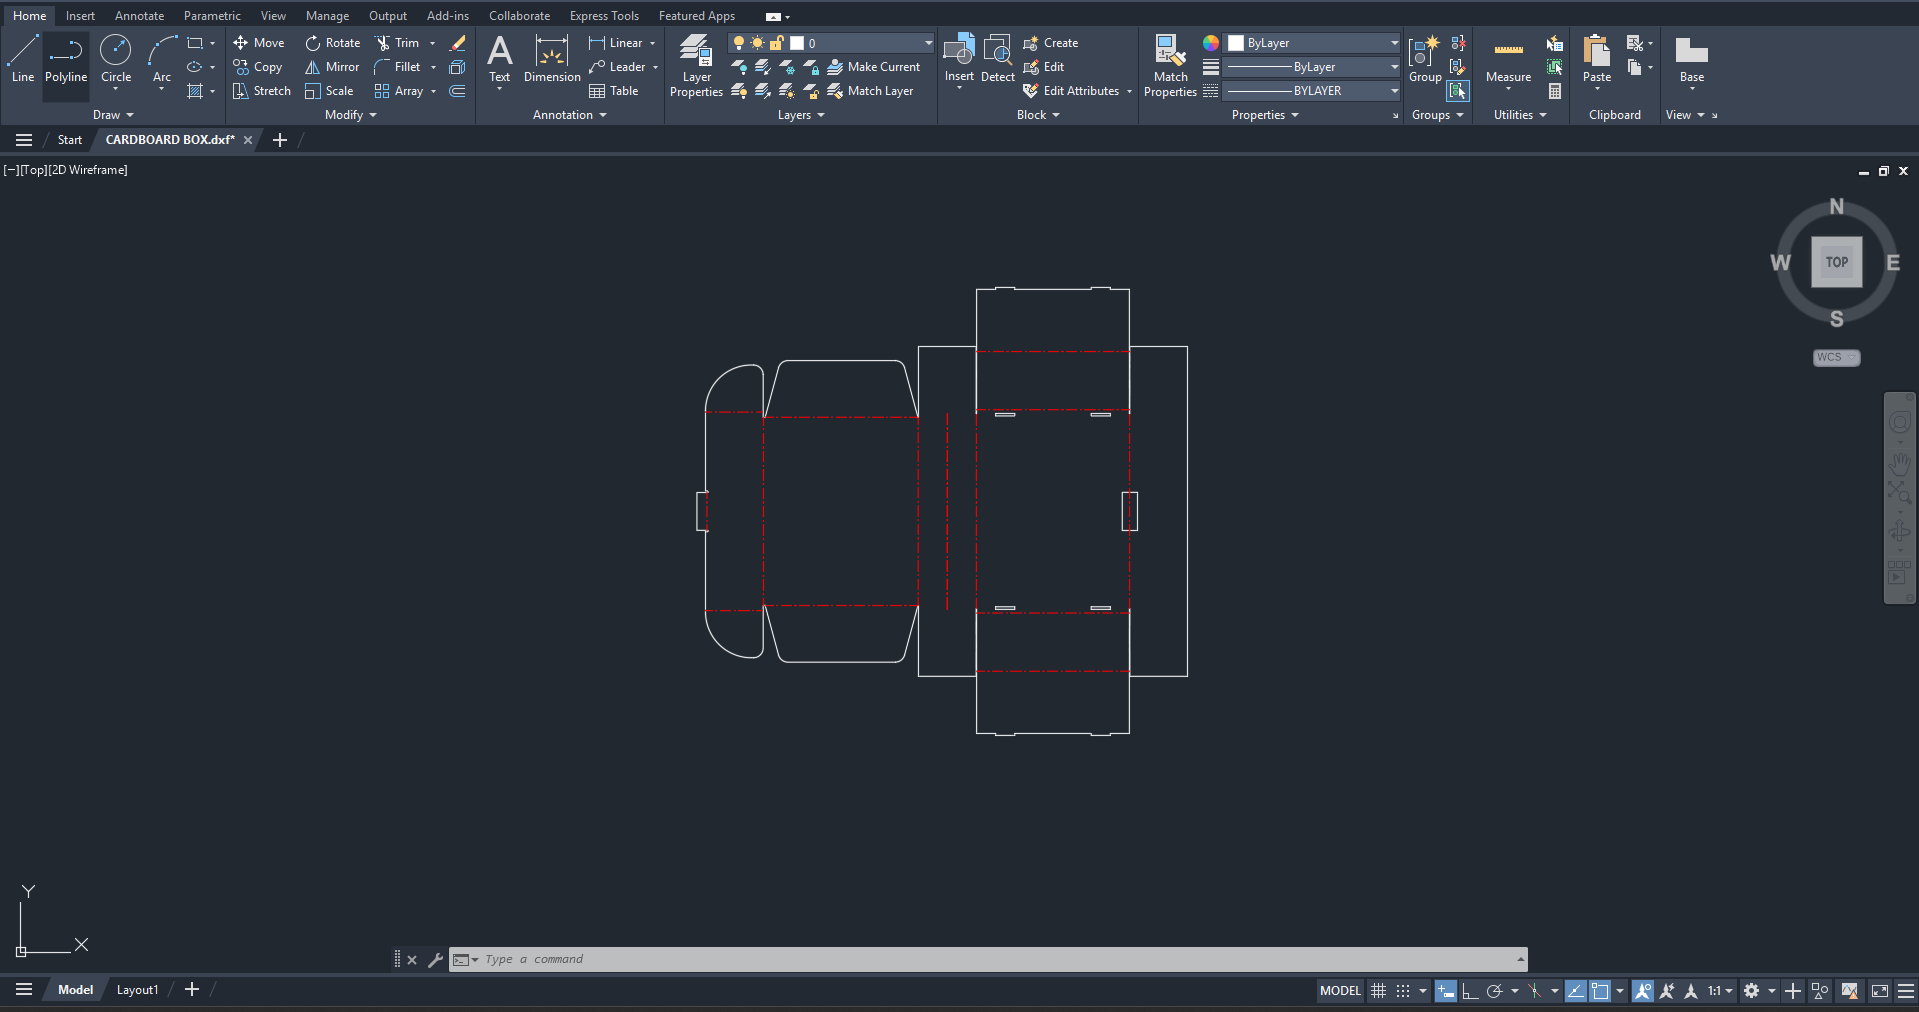The height and width of the screenshot is (1012, 1919).
Task: Toggle snap mode in status bar
Action: (1403, 991)
